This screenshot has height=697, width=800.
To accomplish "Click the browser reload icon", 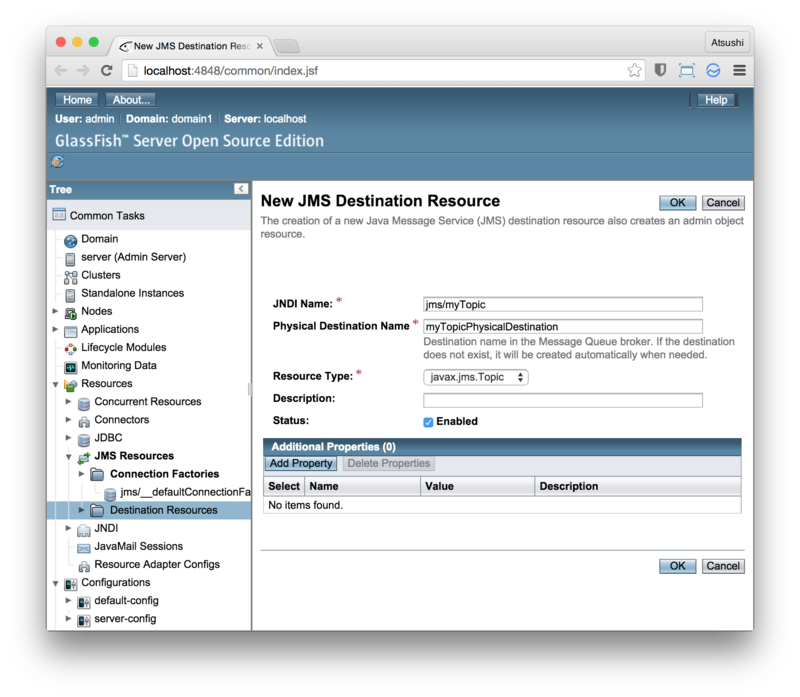I will (106, 71).
